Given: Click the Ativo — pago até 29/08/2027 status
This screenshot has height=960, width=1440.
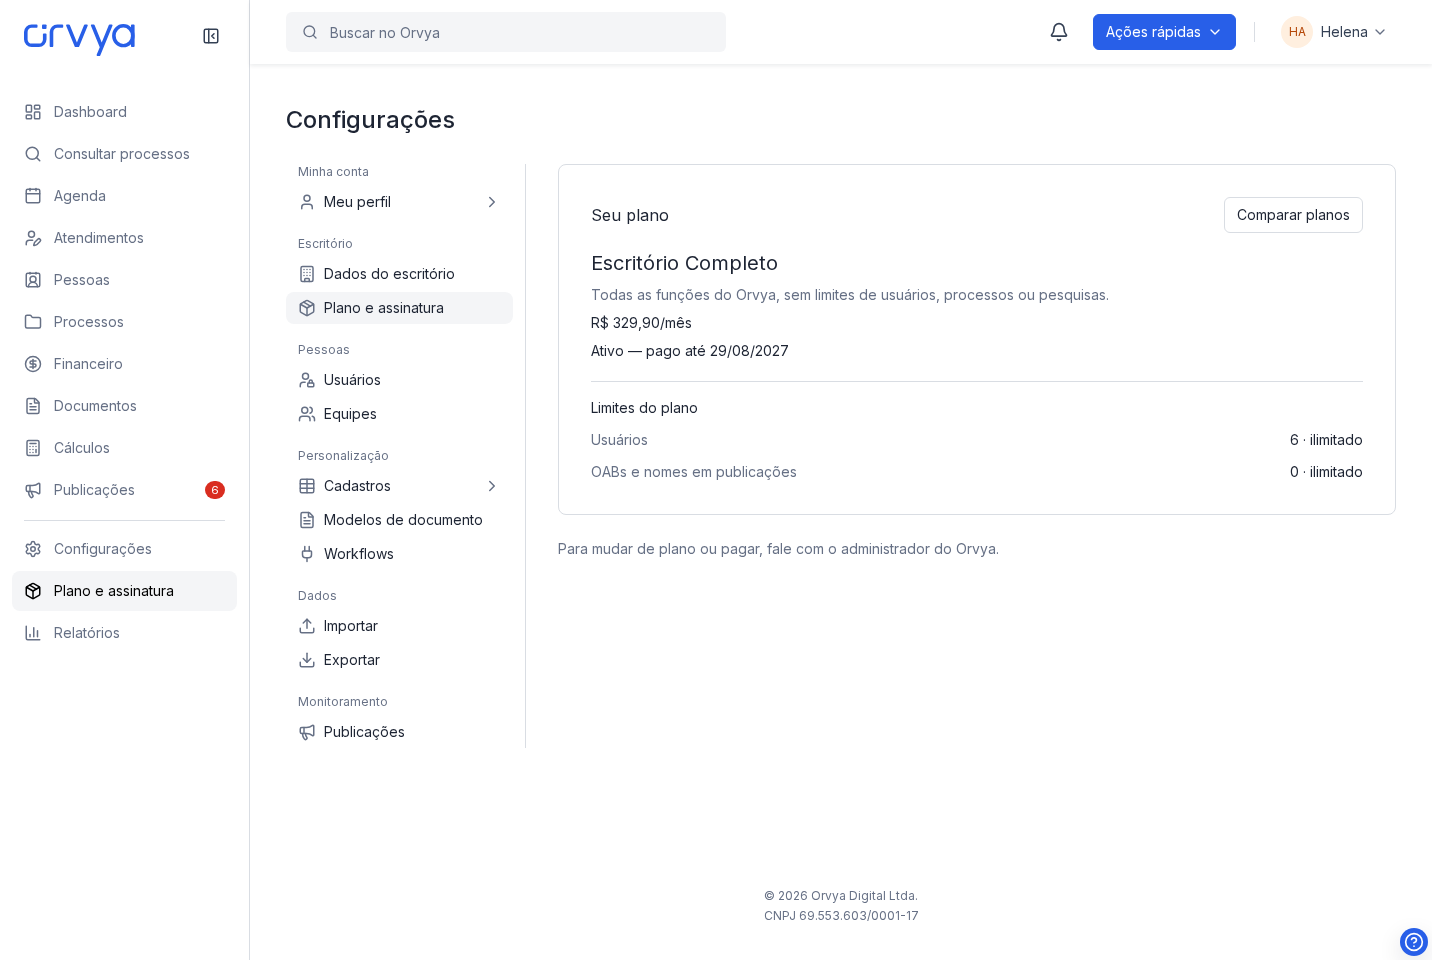Looking at the screenshot, I should [x=690, y=351].
